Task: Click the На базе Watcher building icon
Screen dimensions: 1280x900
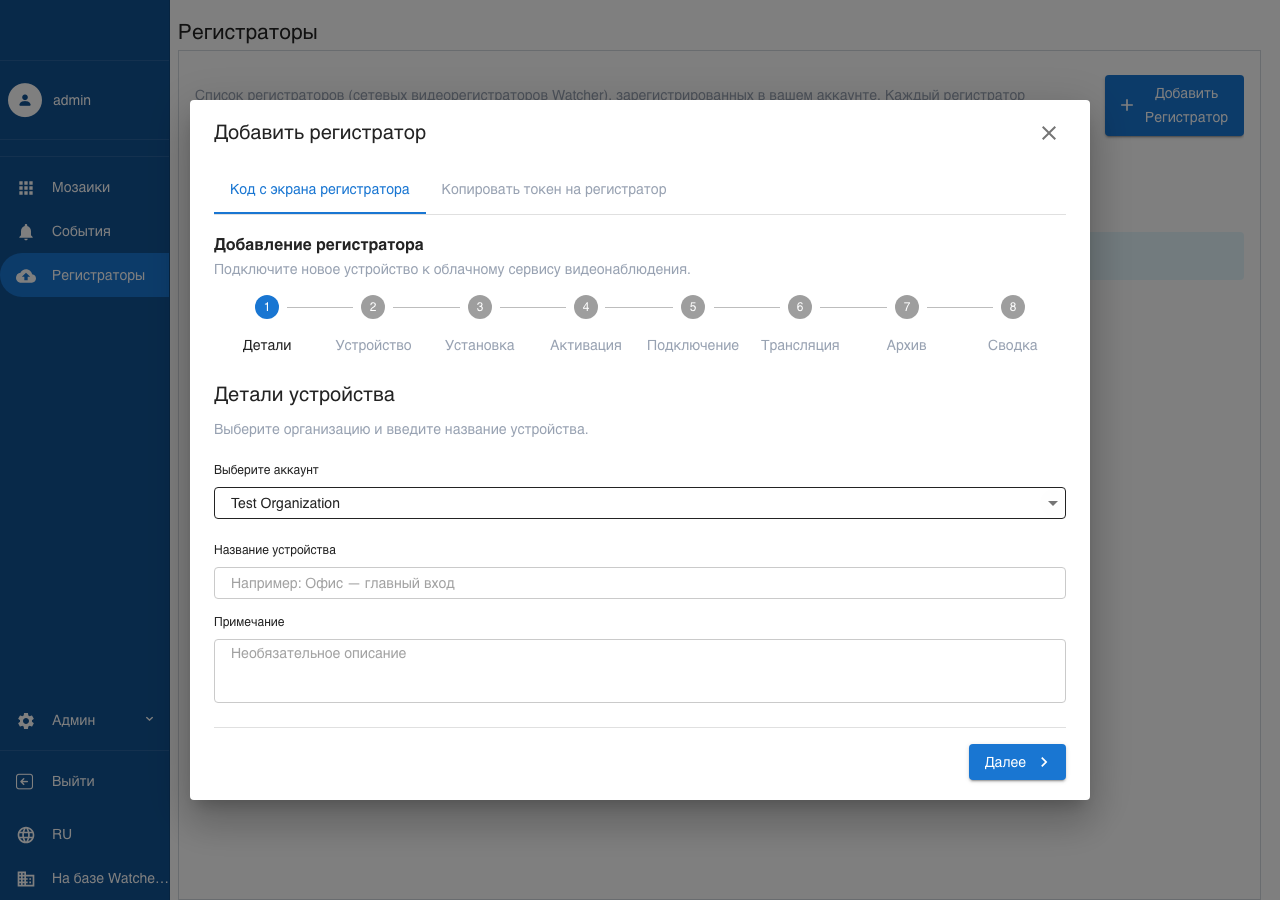Action: click(27, 879)
